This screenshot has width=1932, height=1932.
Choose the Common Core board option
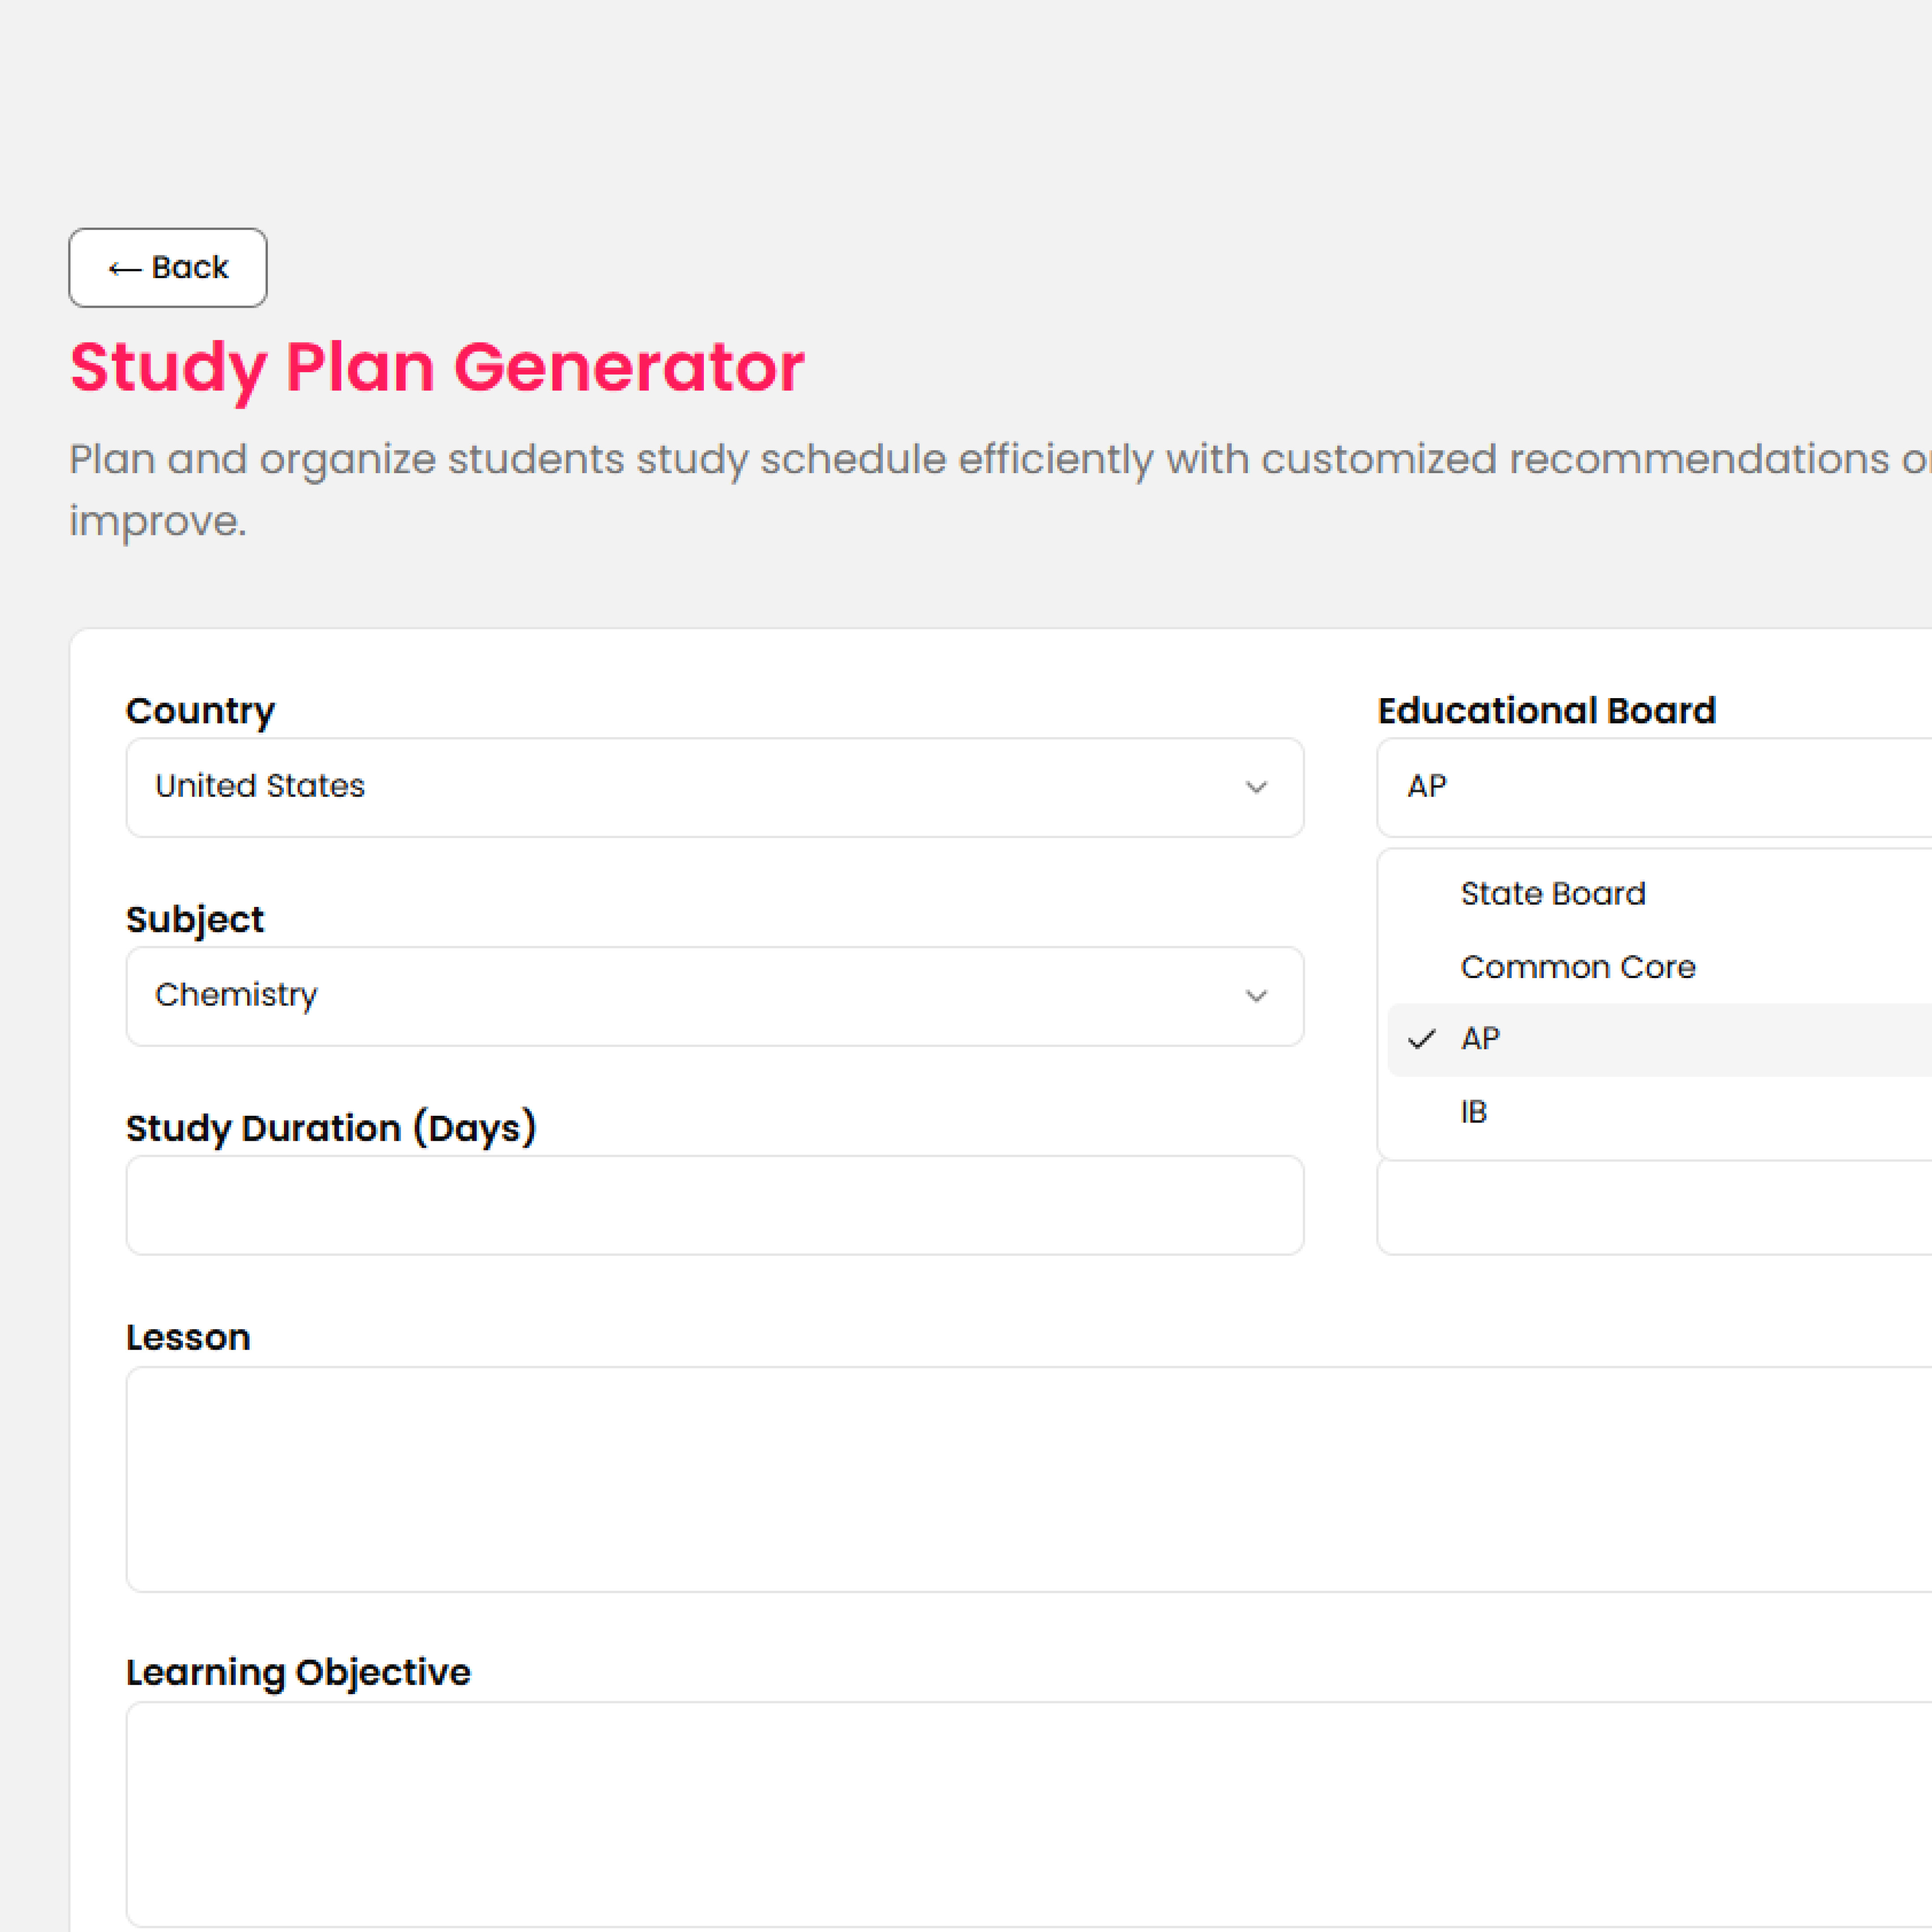point(1577,967)
